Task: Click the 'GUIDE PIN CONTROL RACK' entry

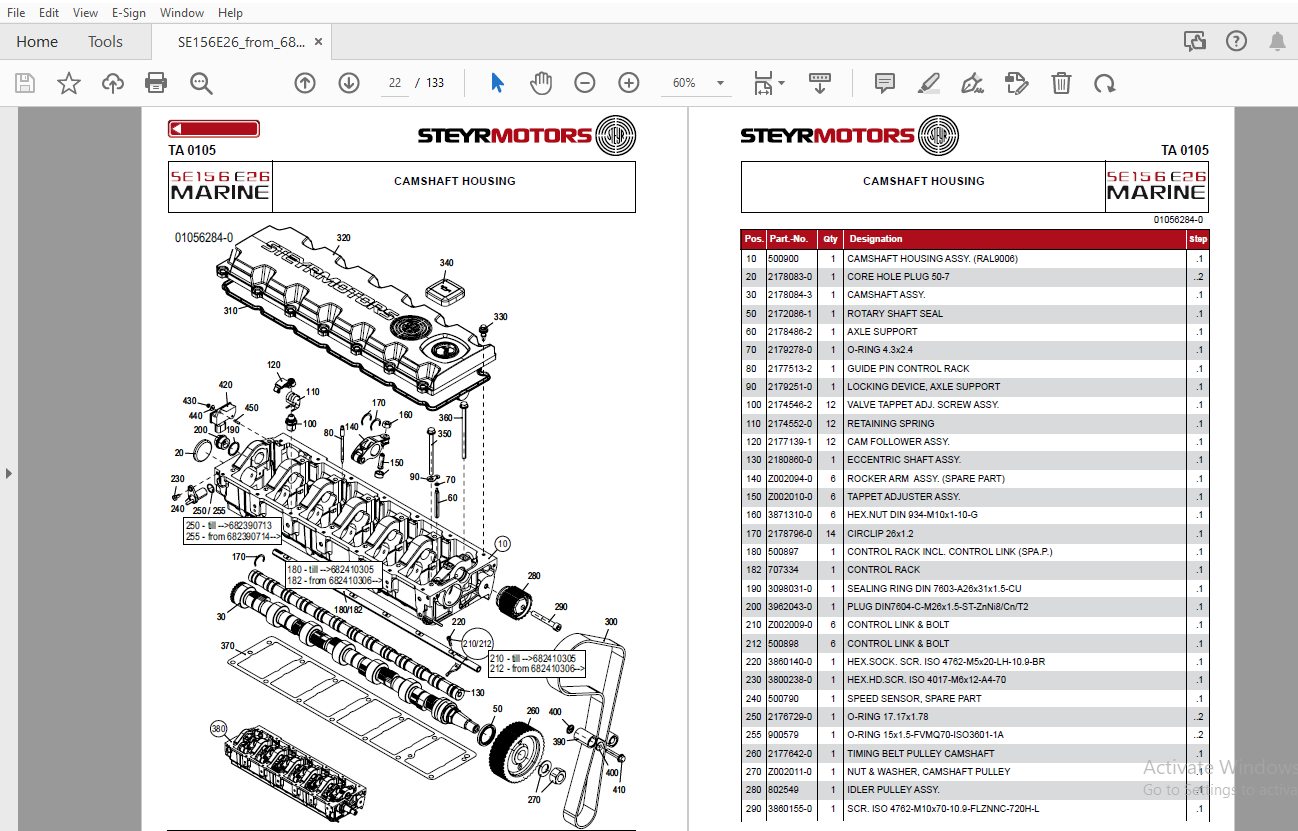Action: 908,368
